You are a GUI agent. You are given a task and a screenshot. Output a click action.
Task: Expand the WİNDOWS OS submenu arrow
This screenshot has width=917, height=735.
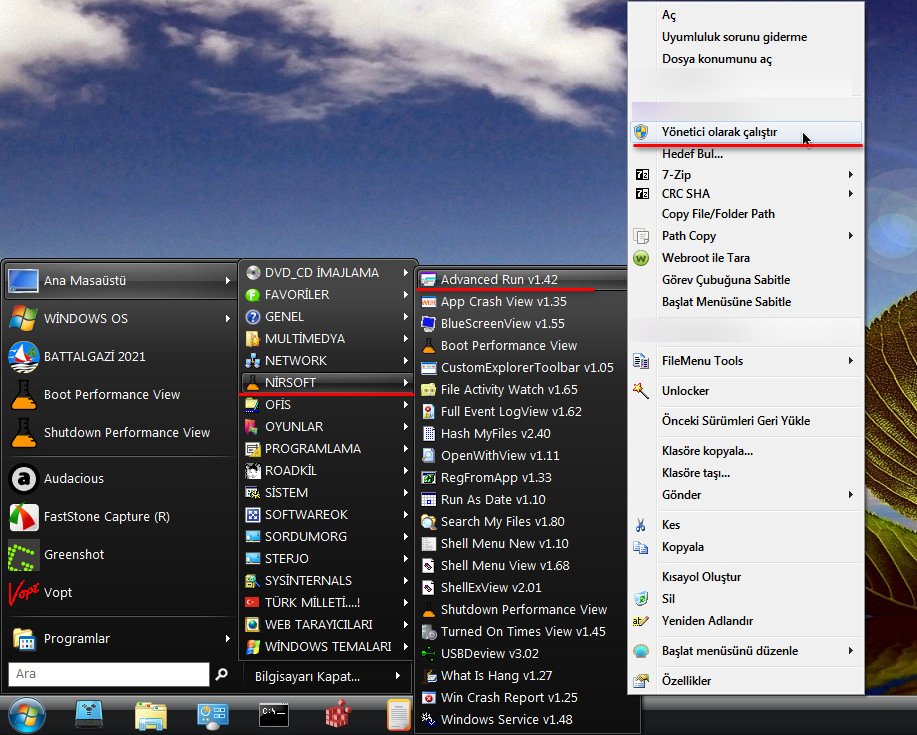[227, 319]
